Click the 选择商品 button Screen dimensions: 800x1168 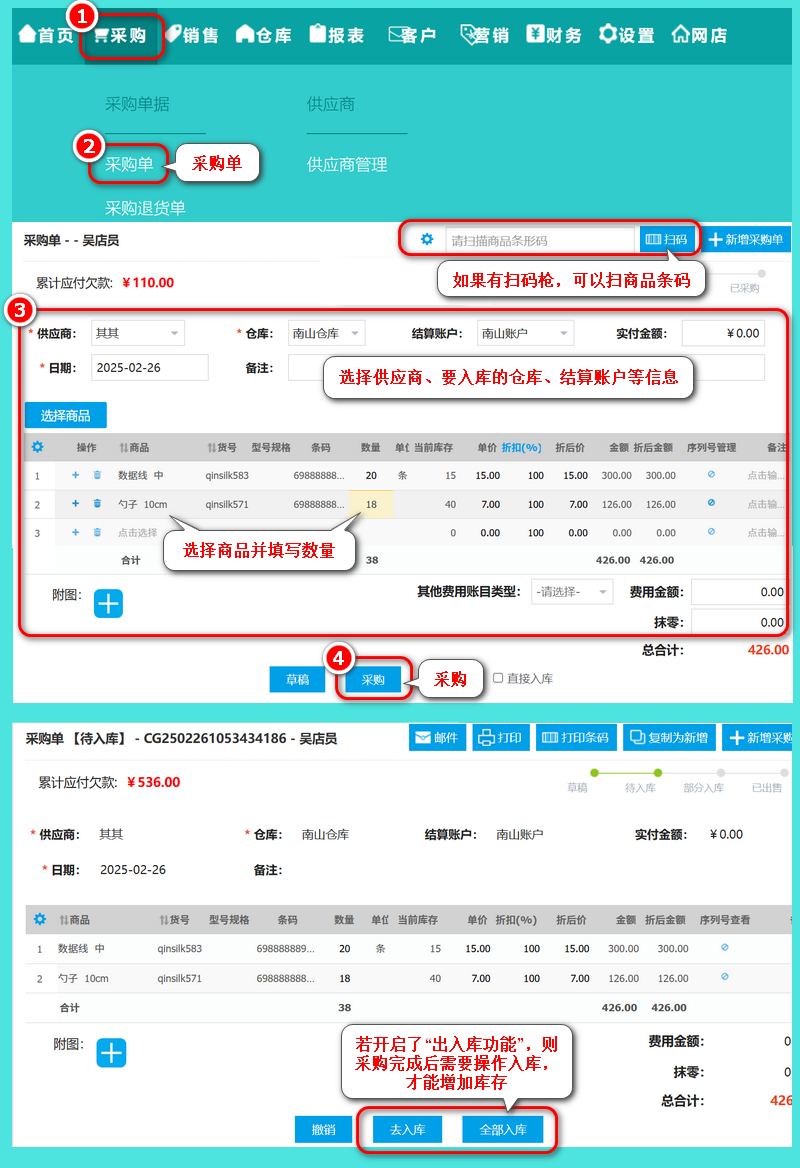[x=66, y=415]
